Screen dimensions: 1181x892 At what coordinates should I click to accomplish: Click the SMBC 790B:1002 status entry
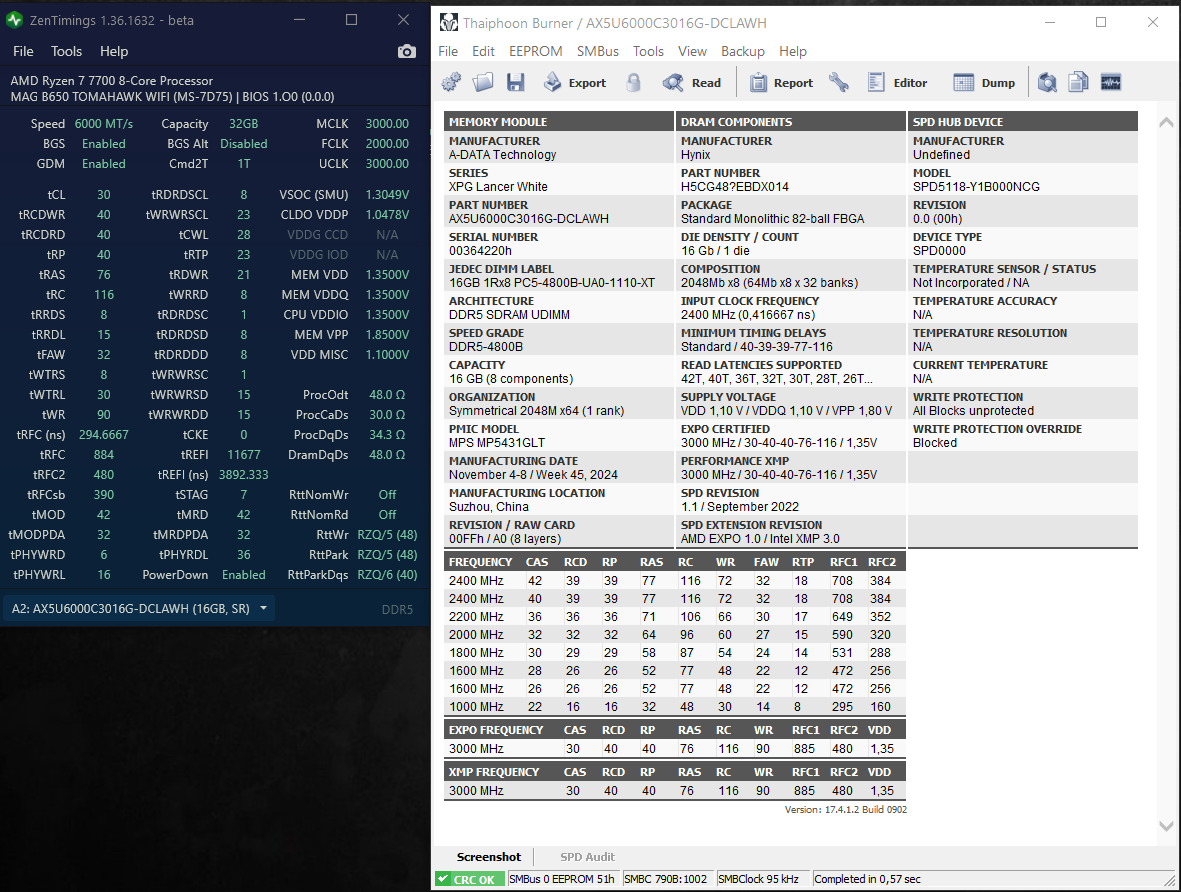pos(666,879)
